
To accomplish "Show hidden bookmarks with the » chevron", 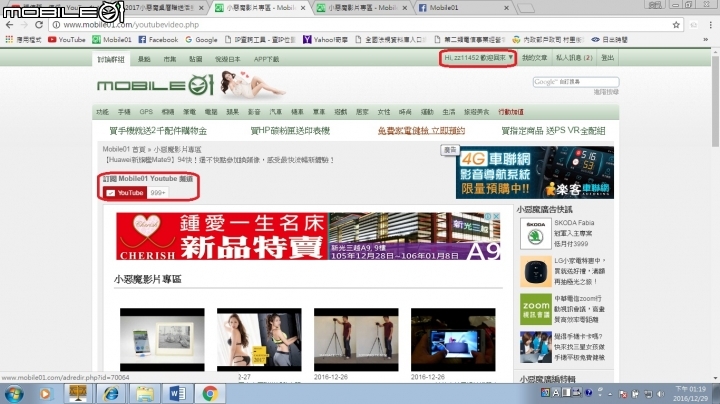I will (705, 39).
